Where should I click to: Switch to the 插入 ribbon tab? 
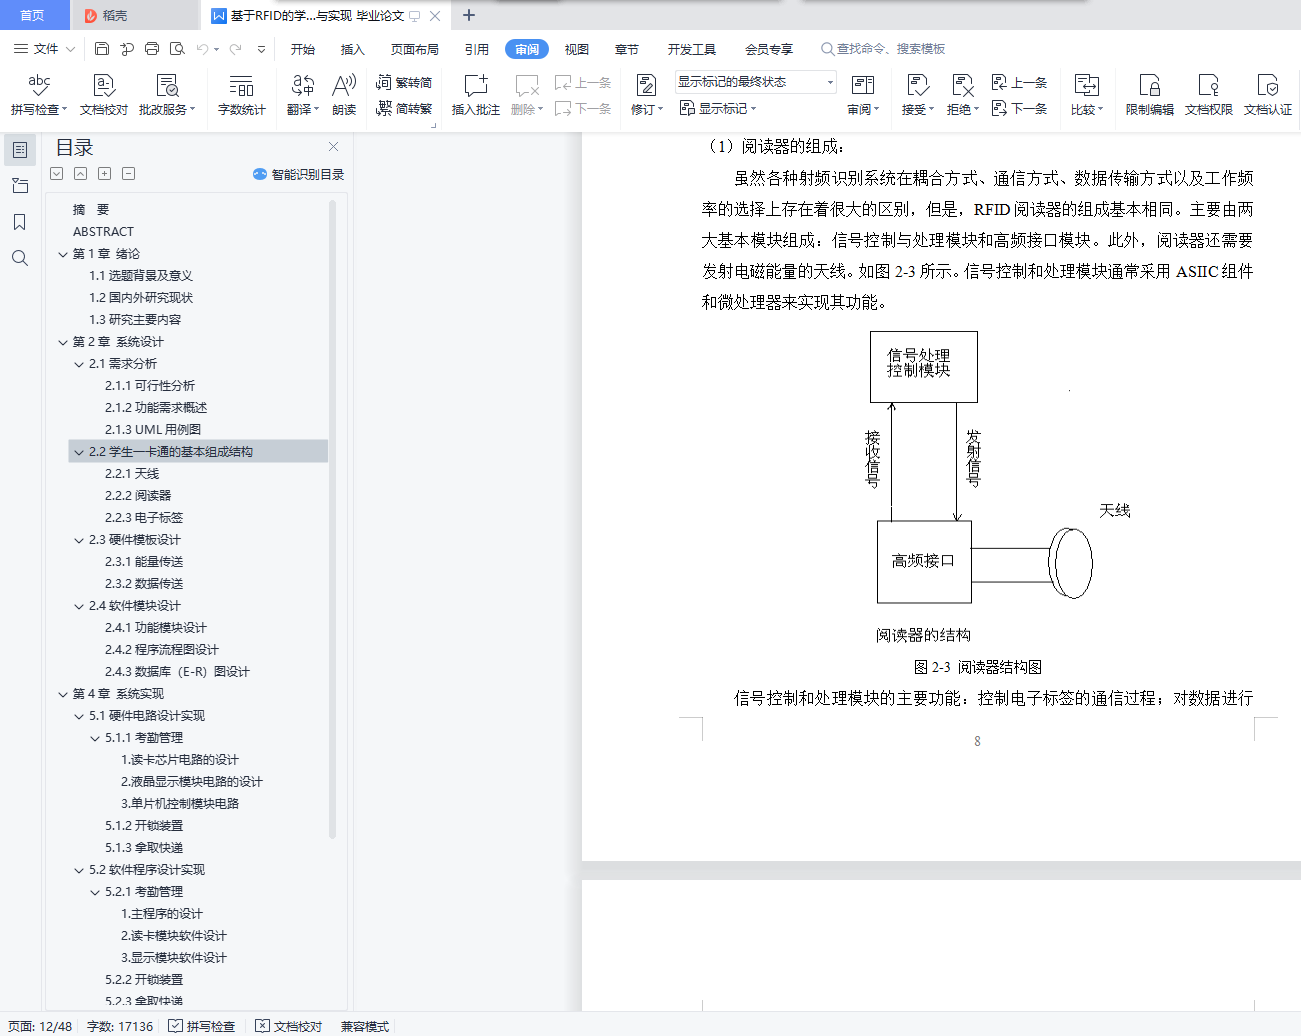coord(353,49)
